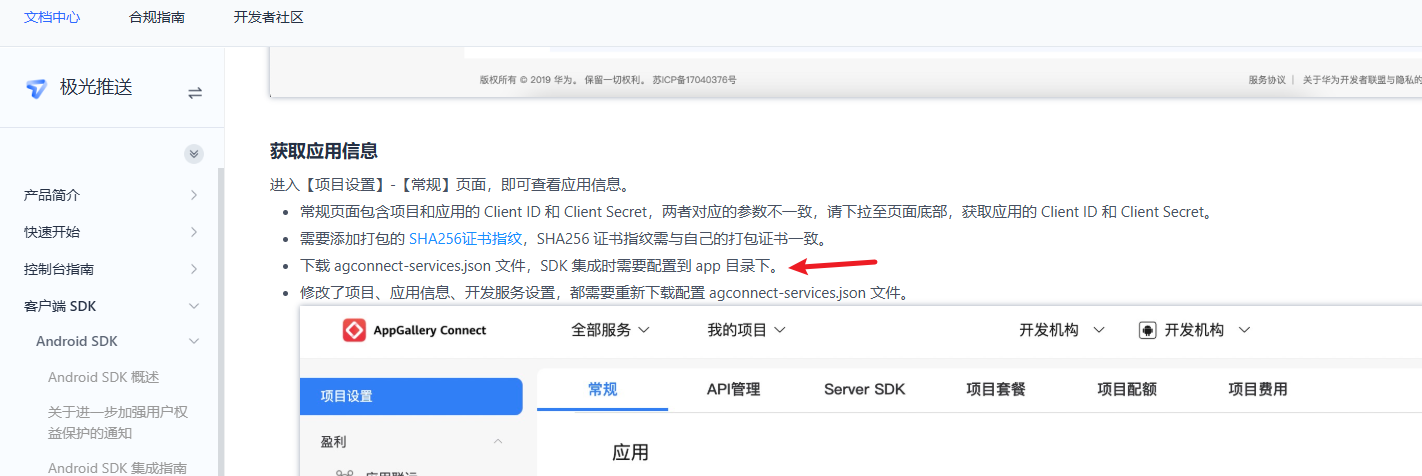
Task: Click the double-chevron collapse icon in sidebar
Action: 194,154
